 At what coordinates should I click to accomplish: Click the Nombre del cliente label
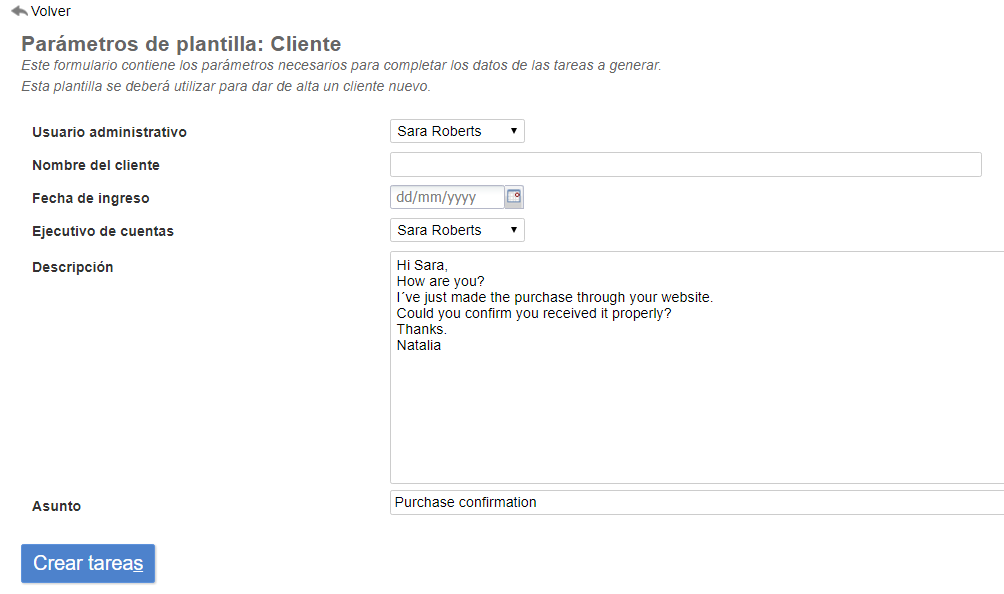96,165
